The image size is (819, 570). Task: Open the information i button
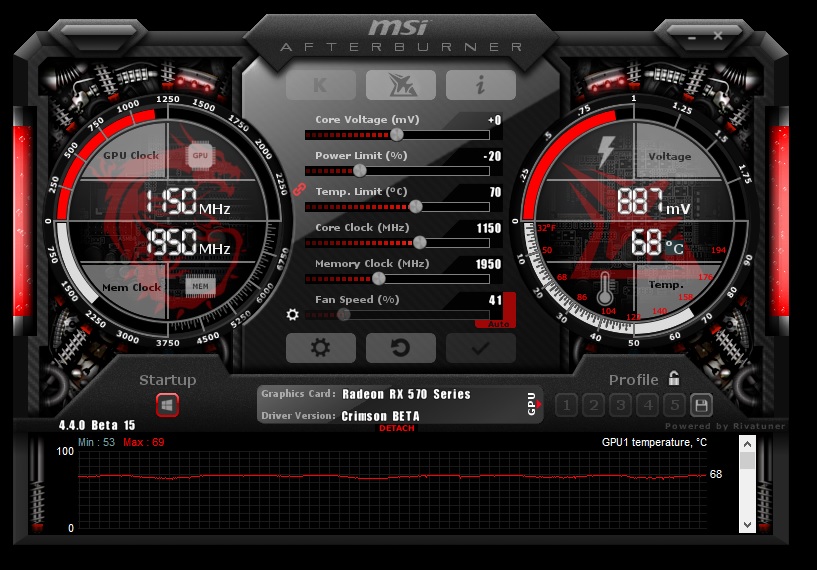point(481,85)
